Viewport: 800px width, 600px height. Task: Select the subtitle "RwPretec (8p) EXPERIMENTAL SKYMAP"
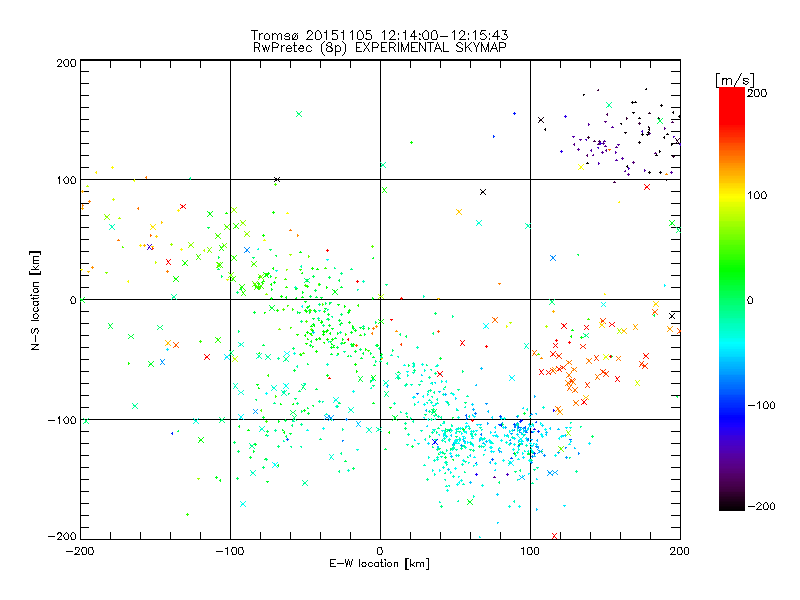[380, 47]
